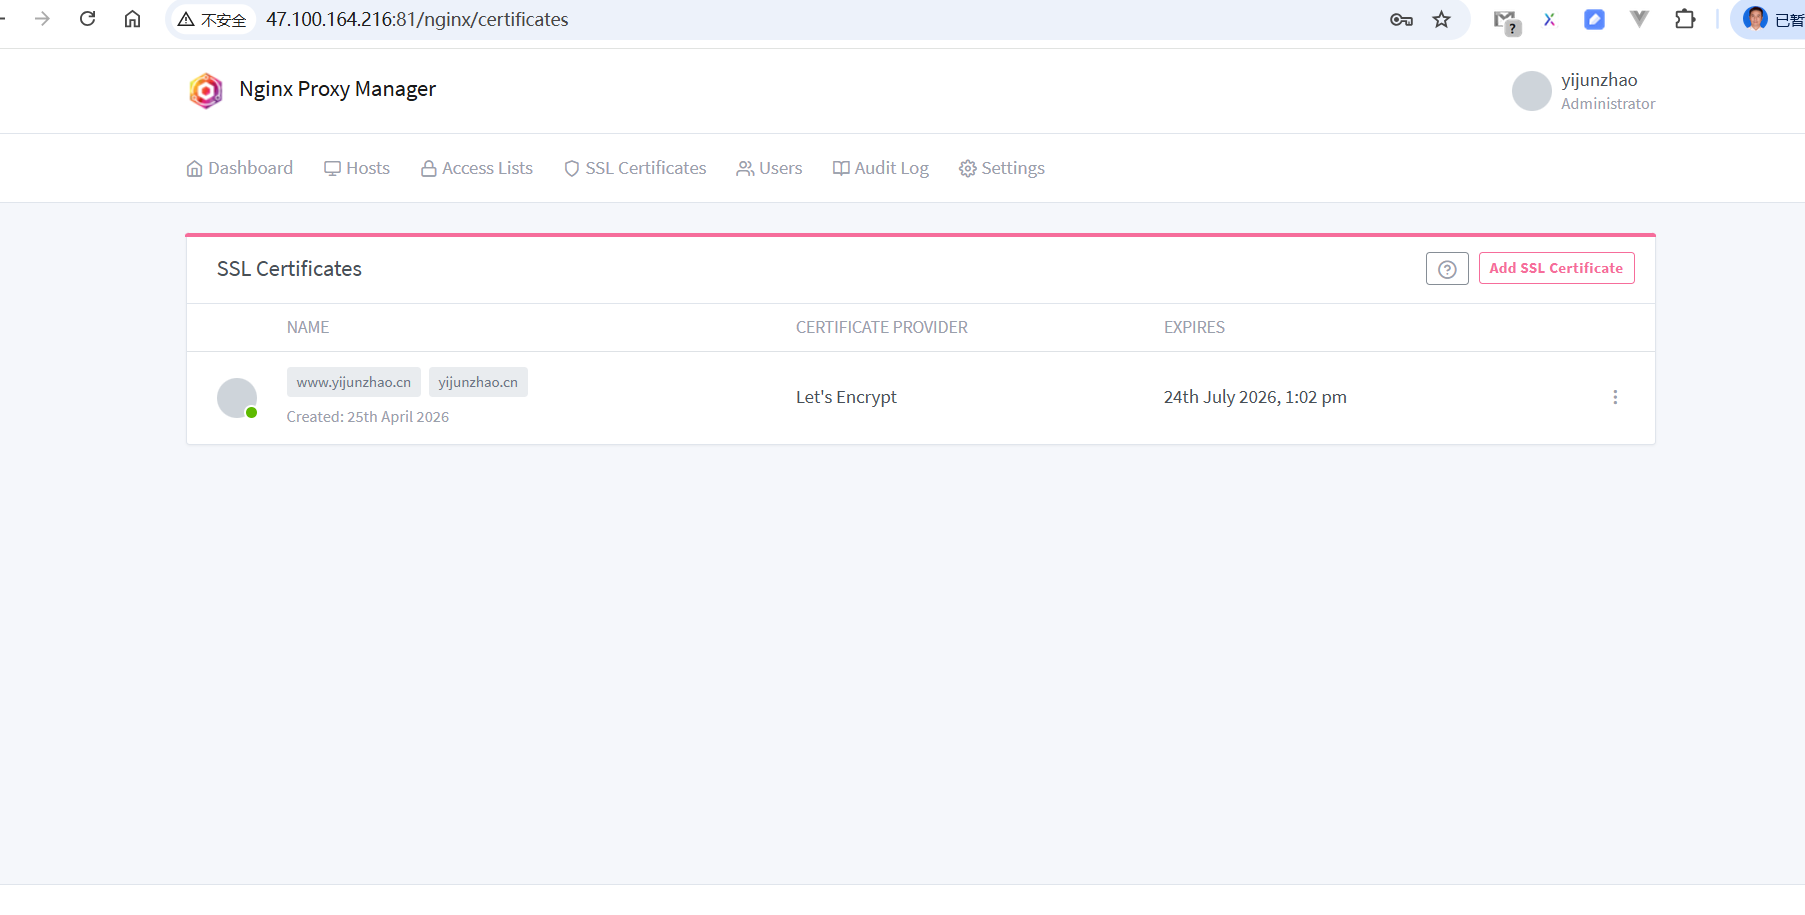Bookmark this page with the star icon
Image resolution: width=1805 pixels, height=915 pixels.
click(1441, 19)
